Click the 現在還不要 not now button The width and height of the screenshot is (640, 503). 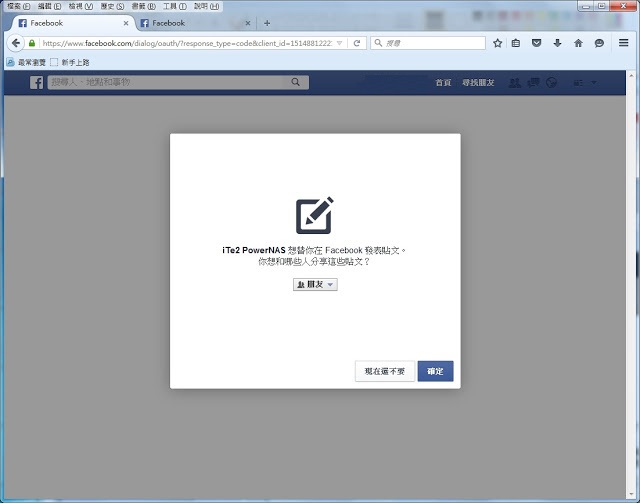384,371
